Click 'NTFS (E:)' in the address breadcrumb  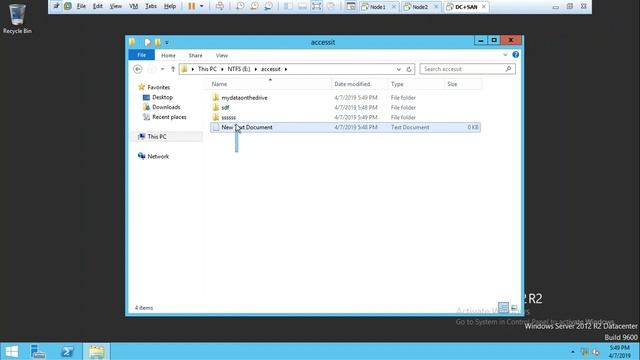pyautogui.click(x=239, y=69)
